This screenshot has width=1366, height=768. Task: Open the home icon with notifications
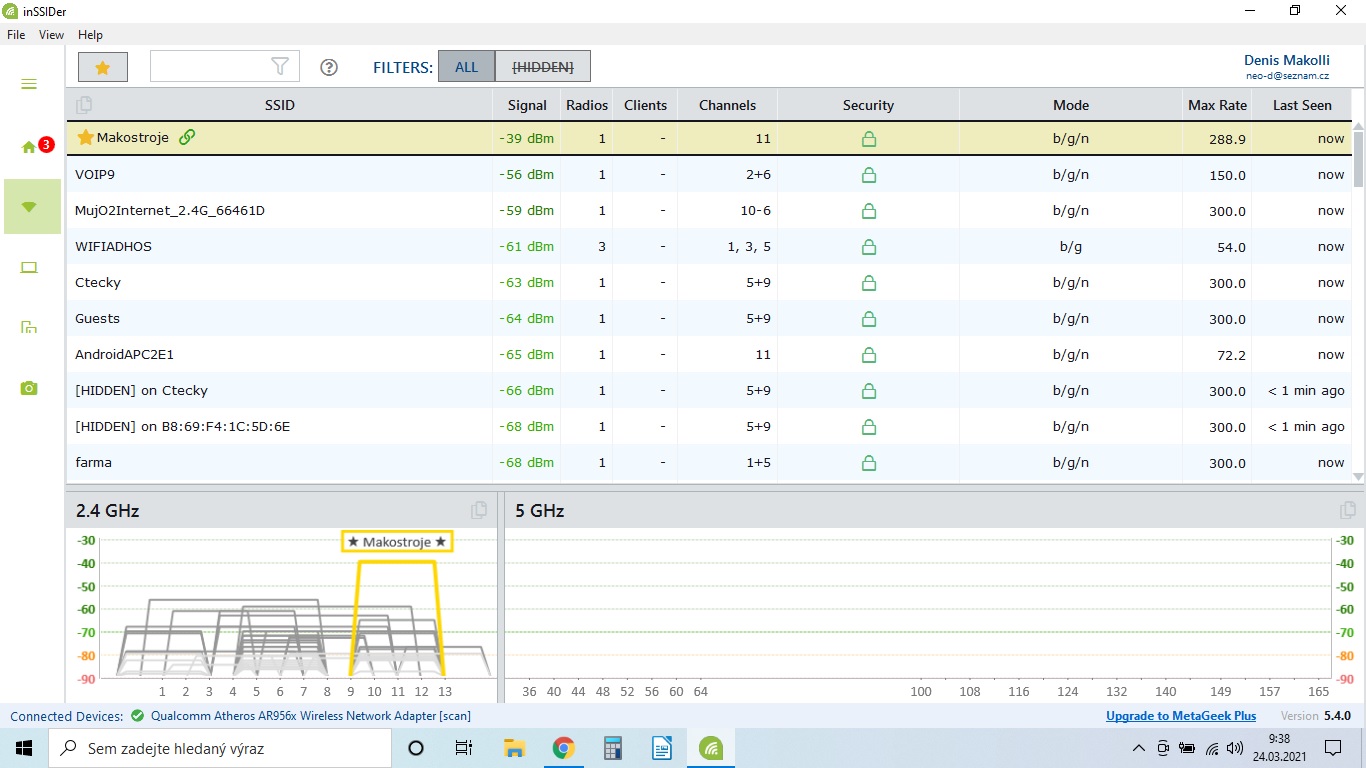(29, 147)
